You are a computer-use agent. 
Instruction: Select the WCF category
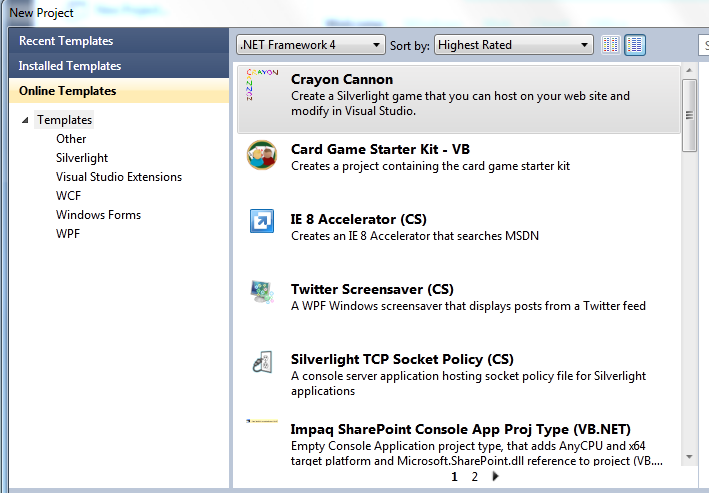pos(68,196)
